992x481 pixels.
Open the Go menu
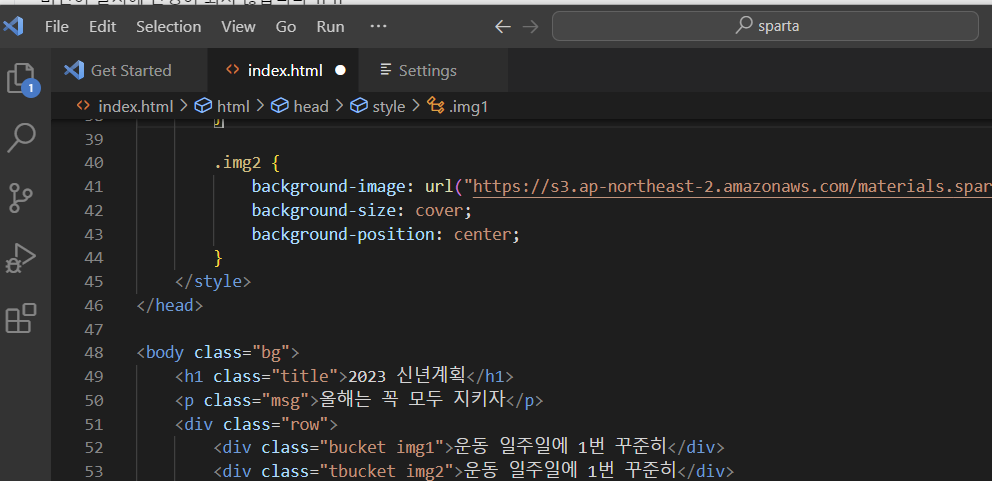286,27
